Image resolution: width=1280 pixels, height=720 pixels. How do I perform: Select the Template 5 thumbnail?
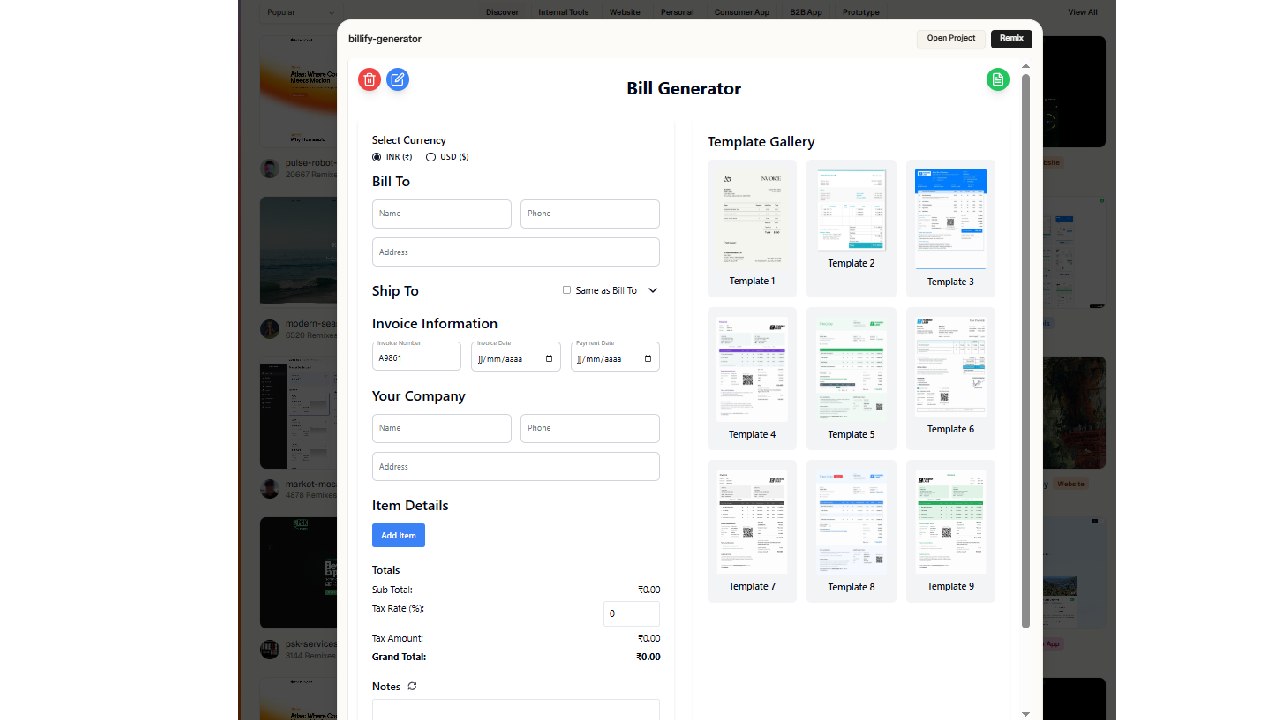851,378
